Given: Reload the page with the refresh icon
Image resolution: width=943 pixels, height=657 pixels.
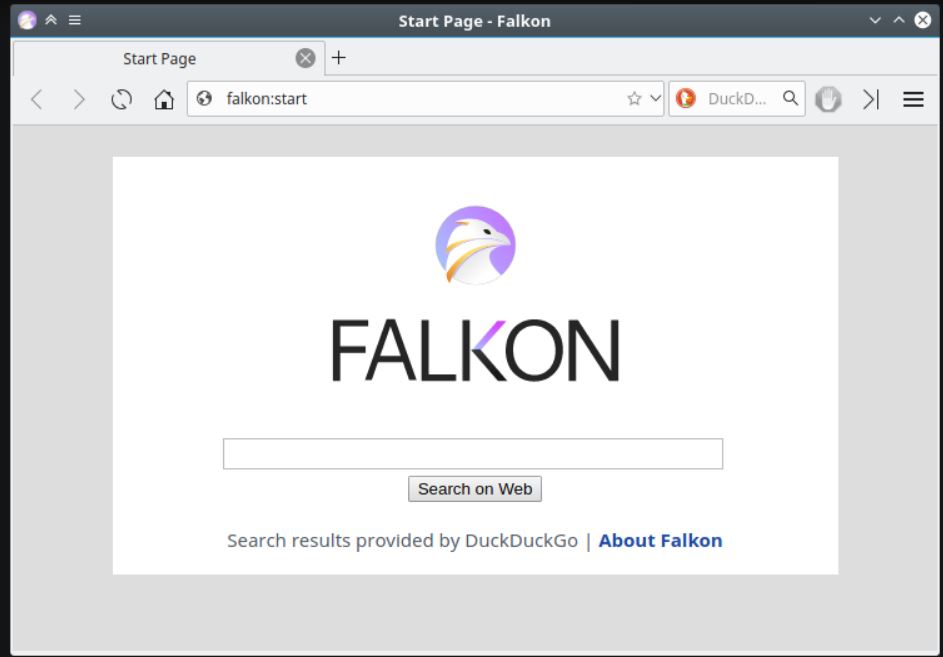Looking at the screenshot, I should point(121,99).
